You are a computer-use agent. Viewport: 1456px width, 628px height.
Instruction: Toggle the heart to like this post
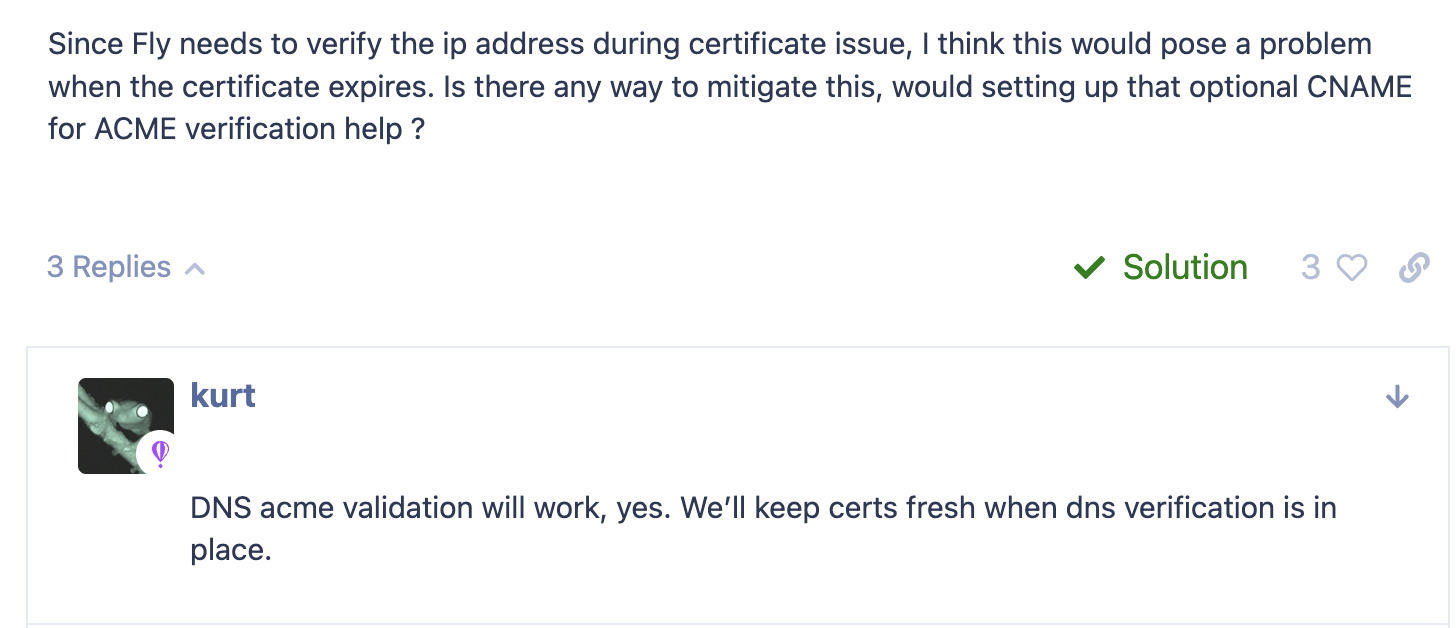coord(1351,268)
